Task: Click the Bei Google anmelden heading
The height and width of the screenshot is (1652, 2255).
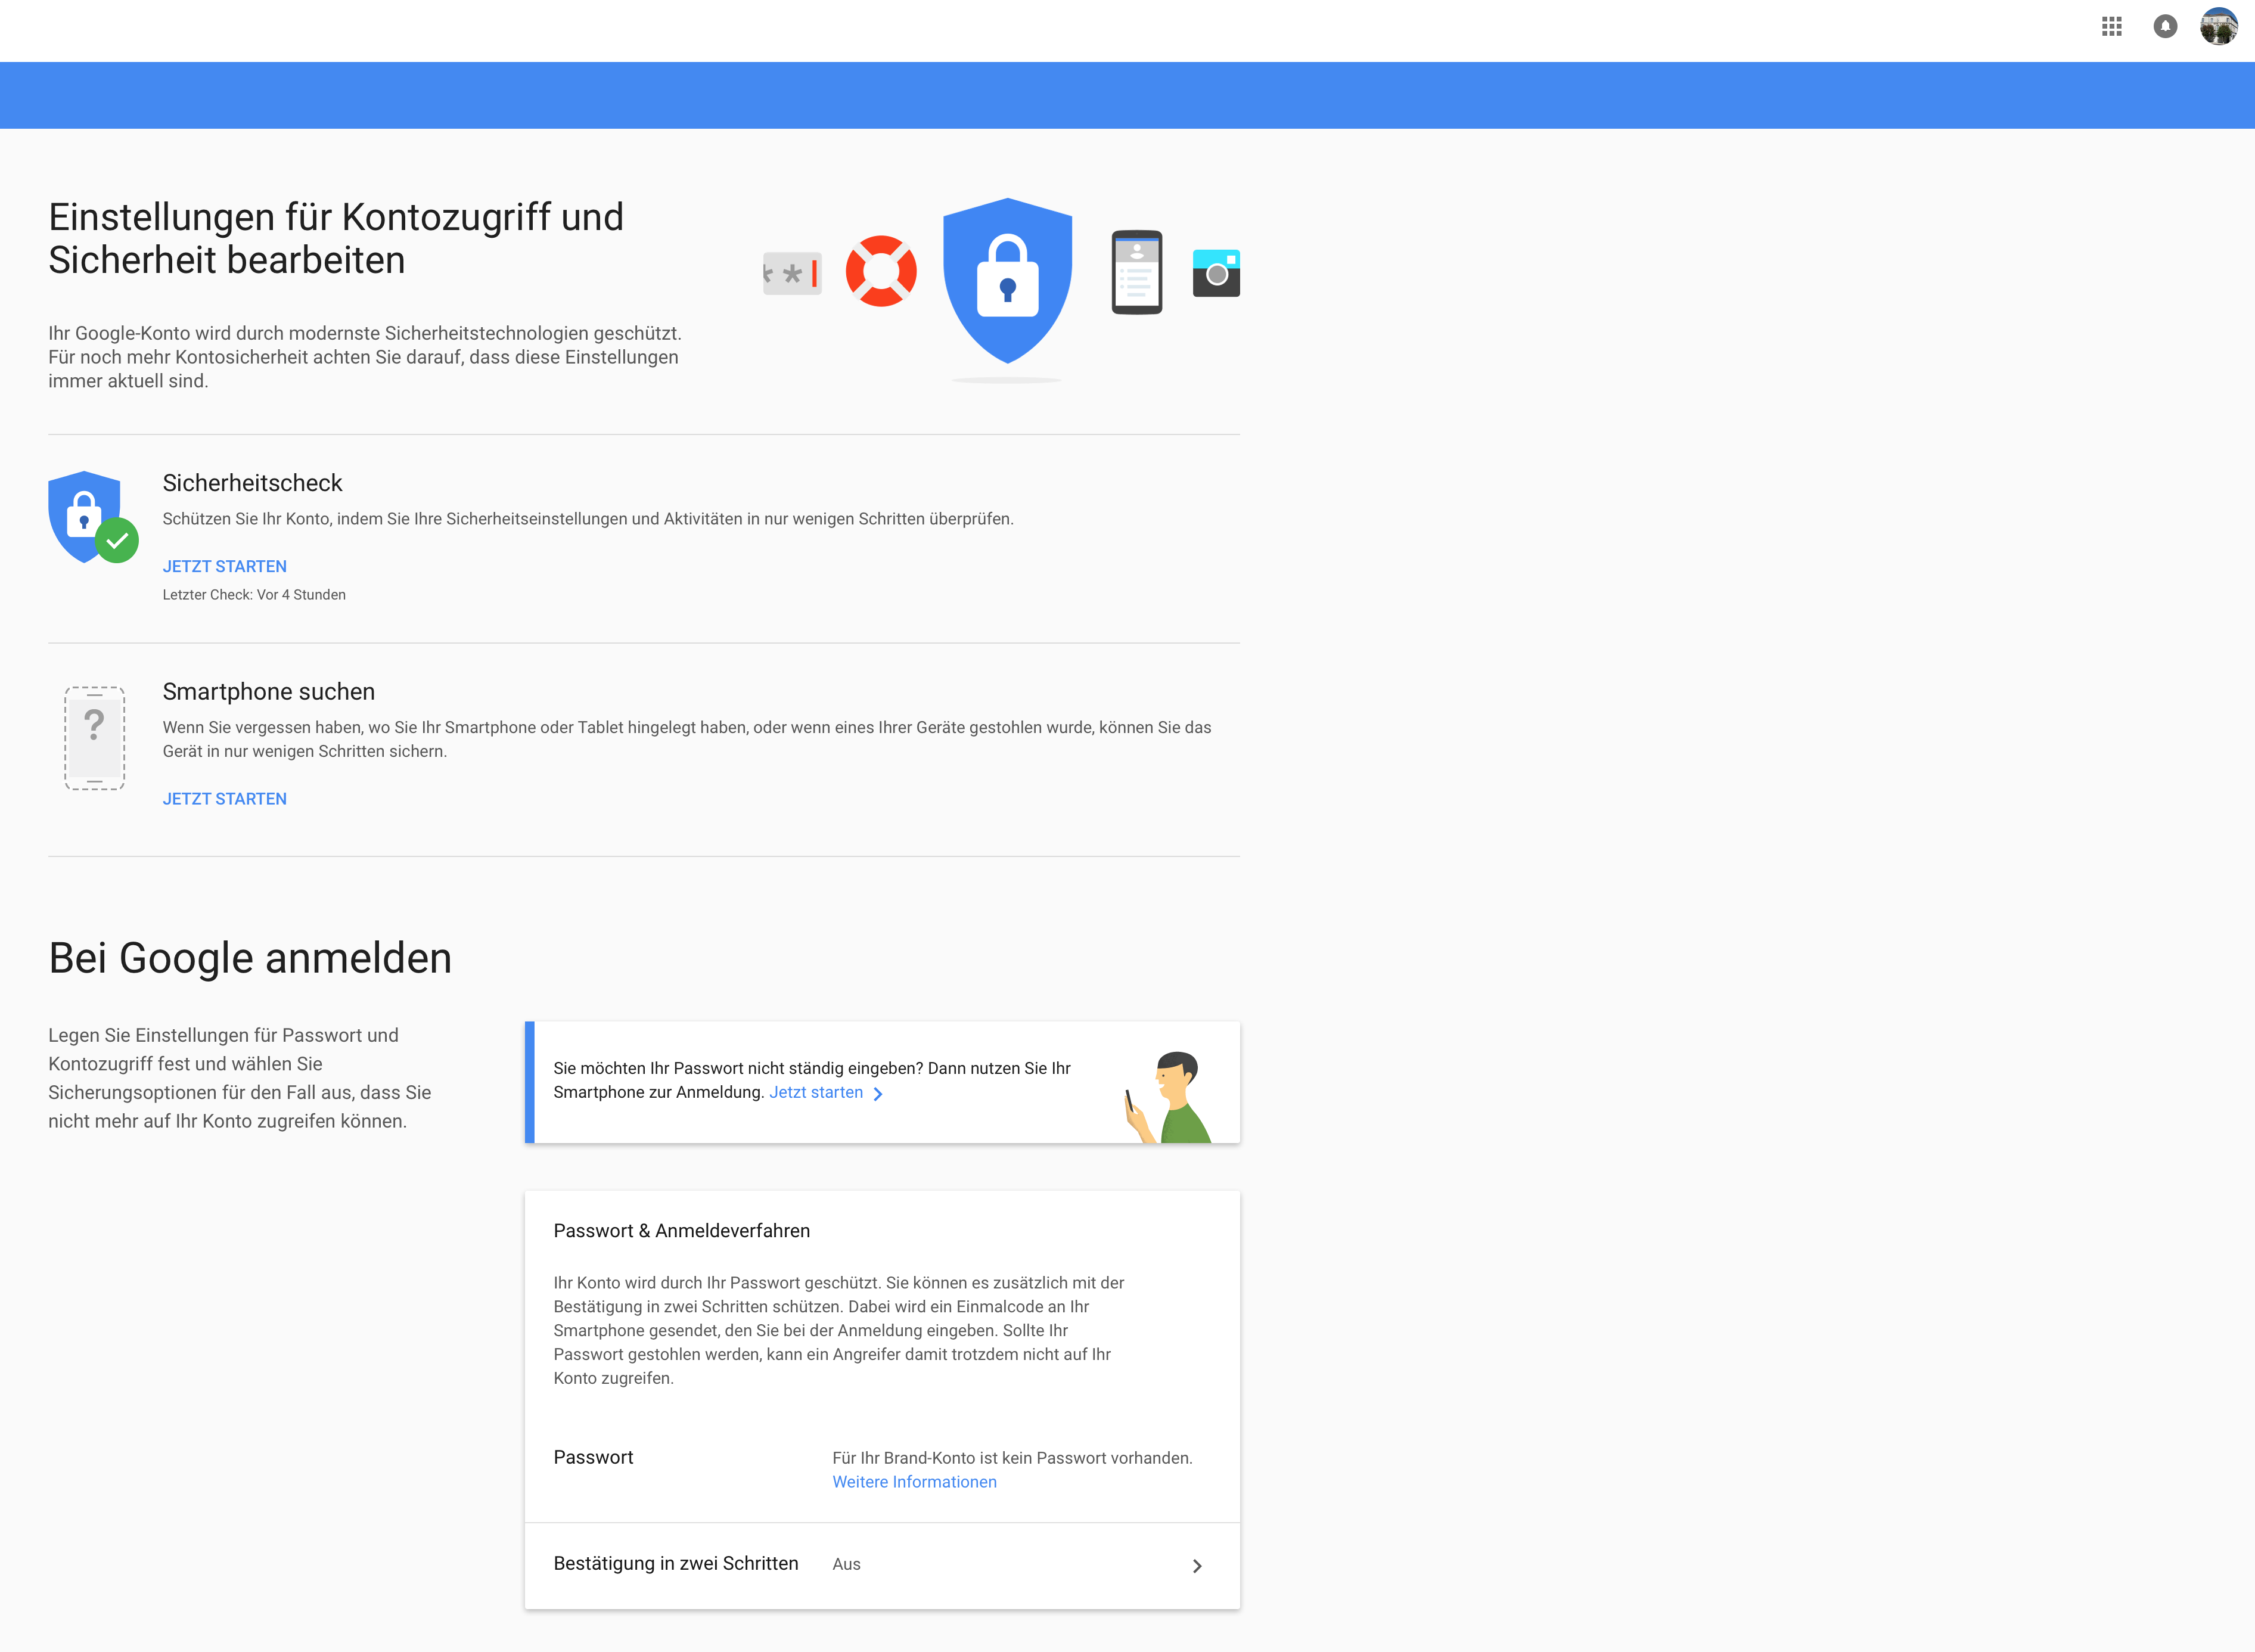Action: click(250, 958)
